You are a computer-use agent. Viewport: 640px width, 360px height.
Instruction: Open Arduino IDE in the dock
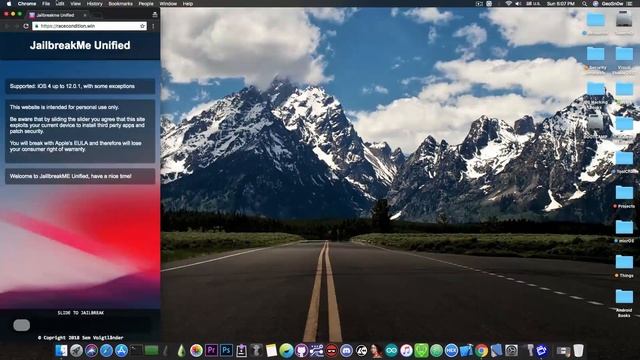[391, 351]
